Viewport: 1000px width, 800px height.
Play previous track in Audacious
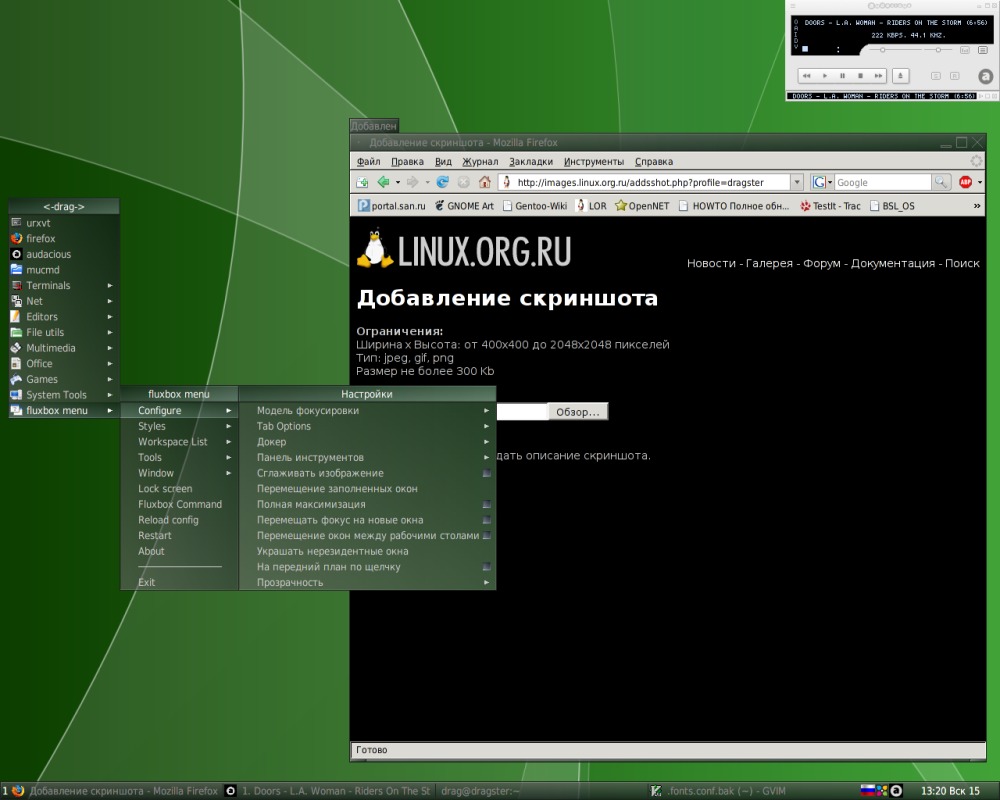click(x=806, y=76)
